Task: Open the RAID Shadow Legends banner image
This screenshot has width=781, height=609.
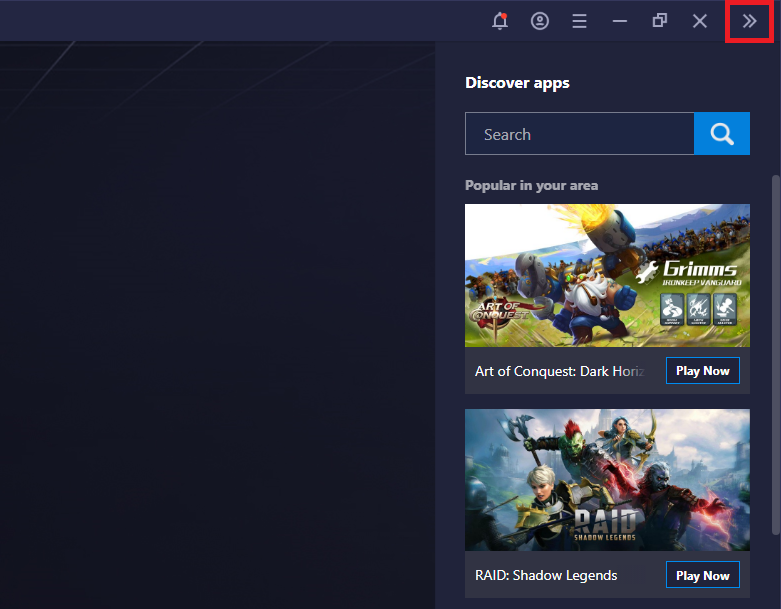Action: pos(607,480)
